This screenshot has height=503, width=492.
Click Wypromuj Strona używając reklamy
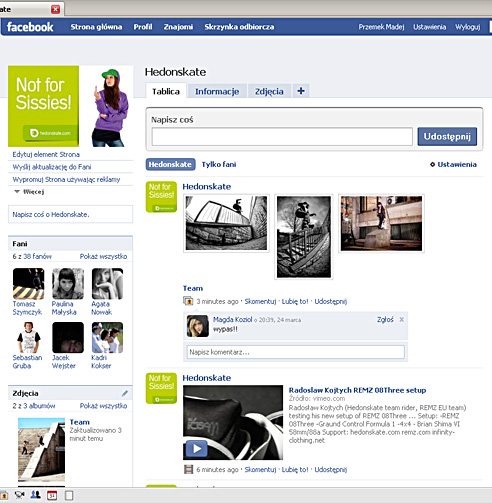[66, 179]
